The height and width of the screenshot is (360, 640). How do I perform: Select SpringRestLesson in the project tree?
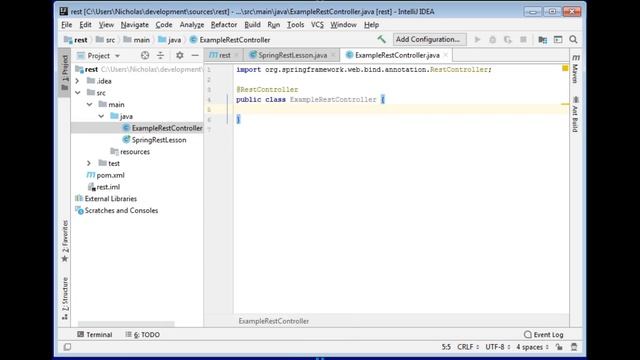pyautogui.click(x=154, y=140)
